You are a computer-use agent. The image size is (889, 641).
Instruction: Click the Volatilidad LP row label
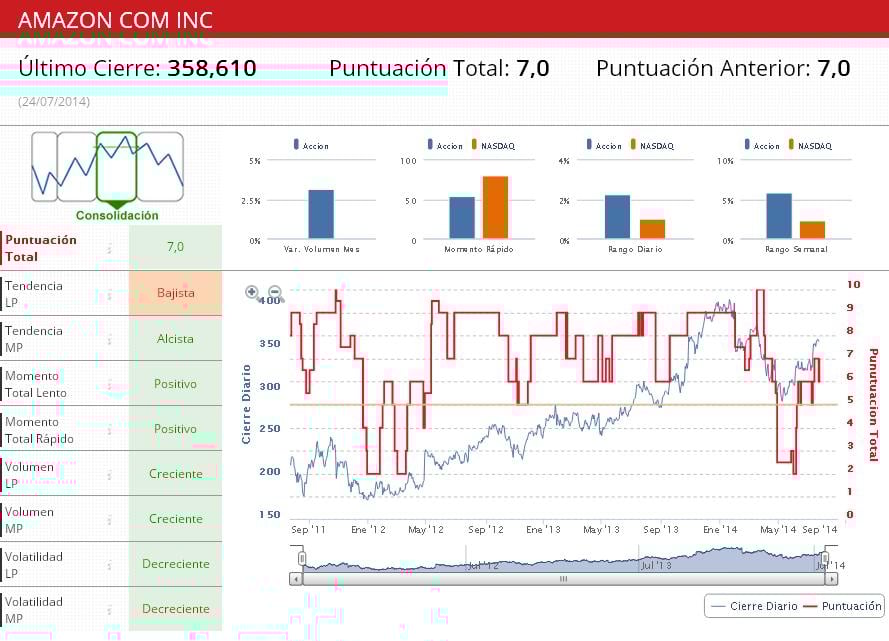coord(34,564)
